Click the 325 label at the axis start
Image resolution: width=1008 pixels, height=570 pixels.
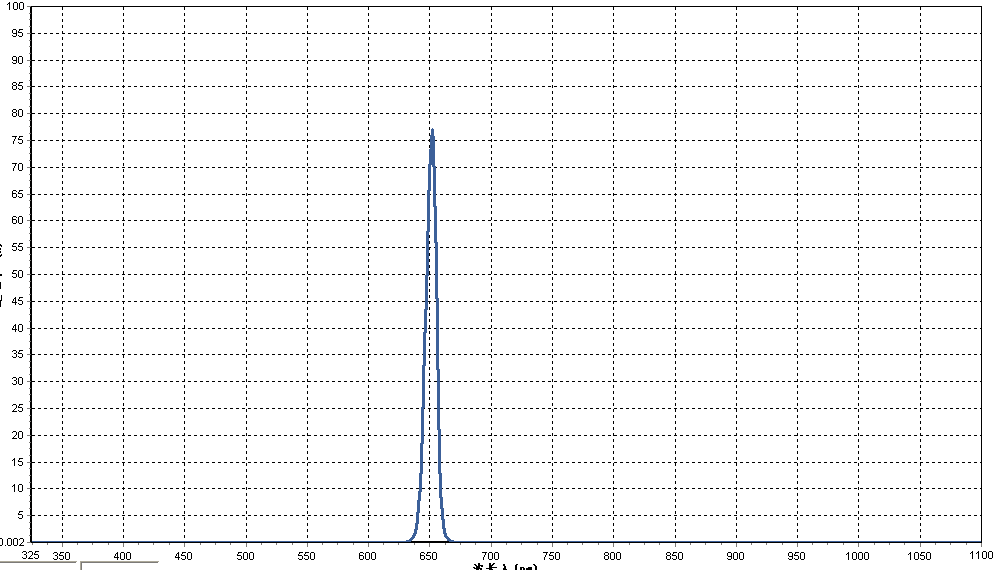[x=31, y=555]
